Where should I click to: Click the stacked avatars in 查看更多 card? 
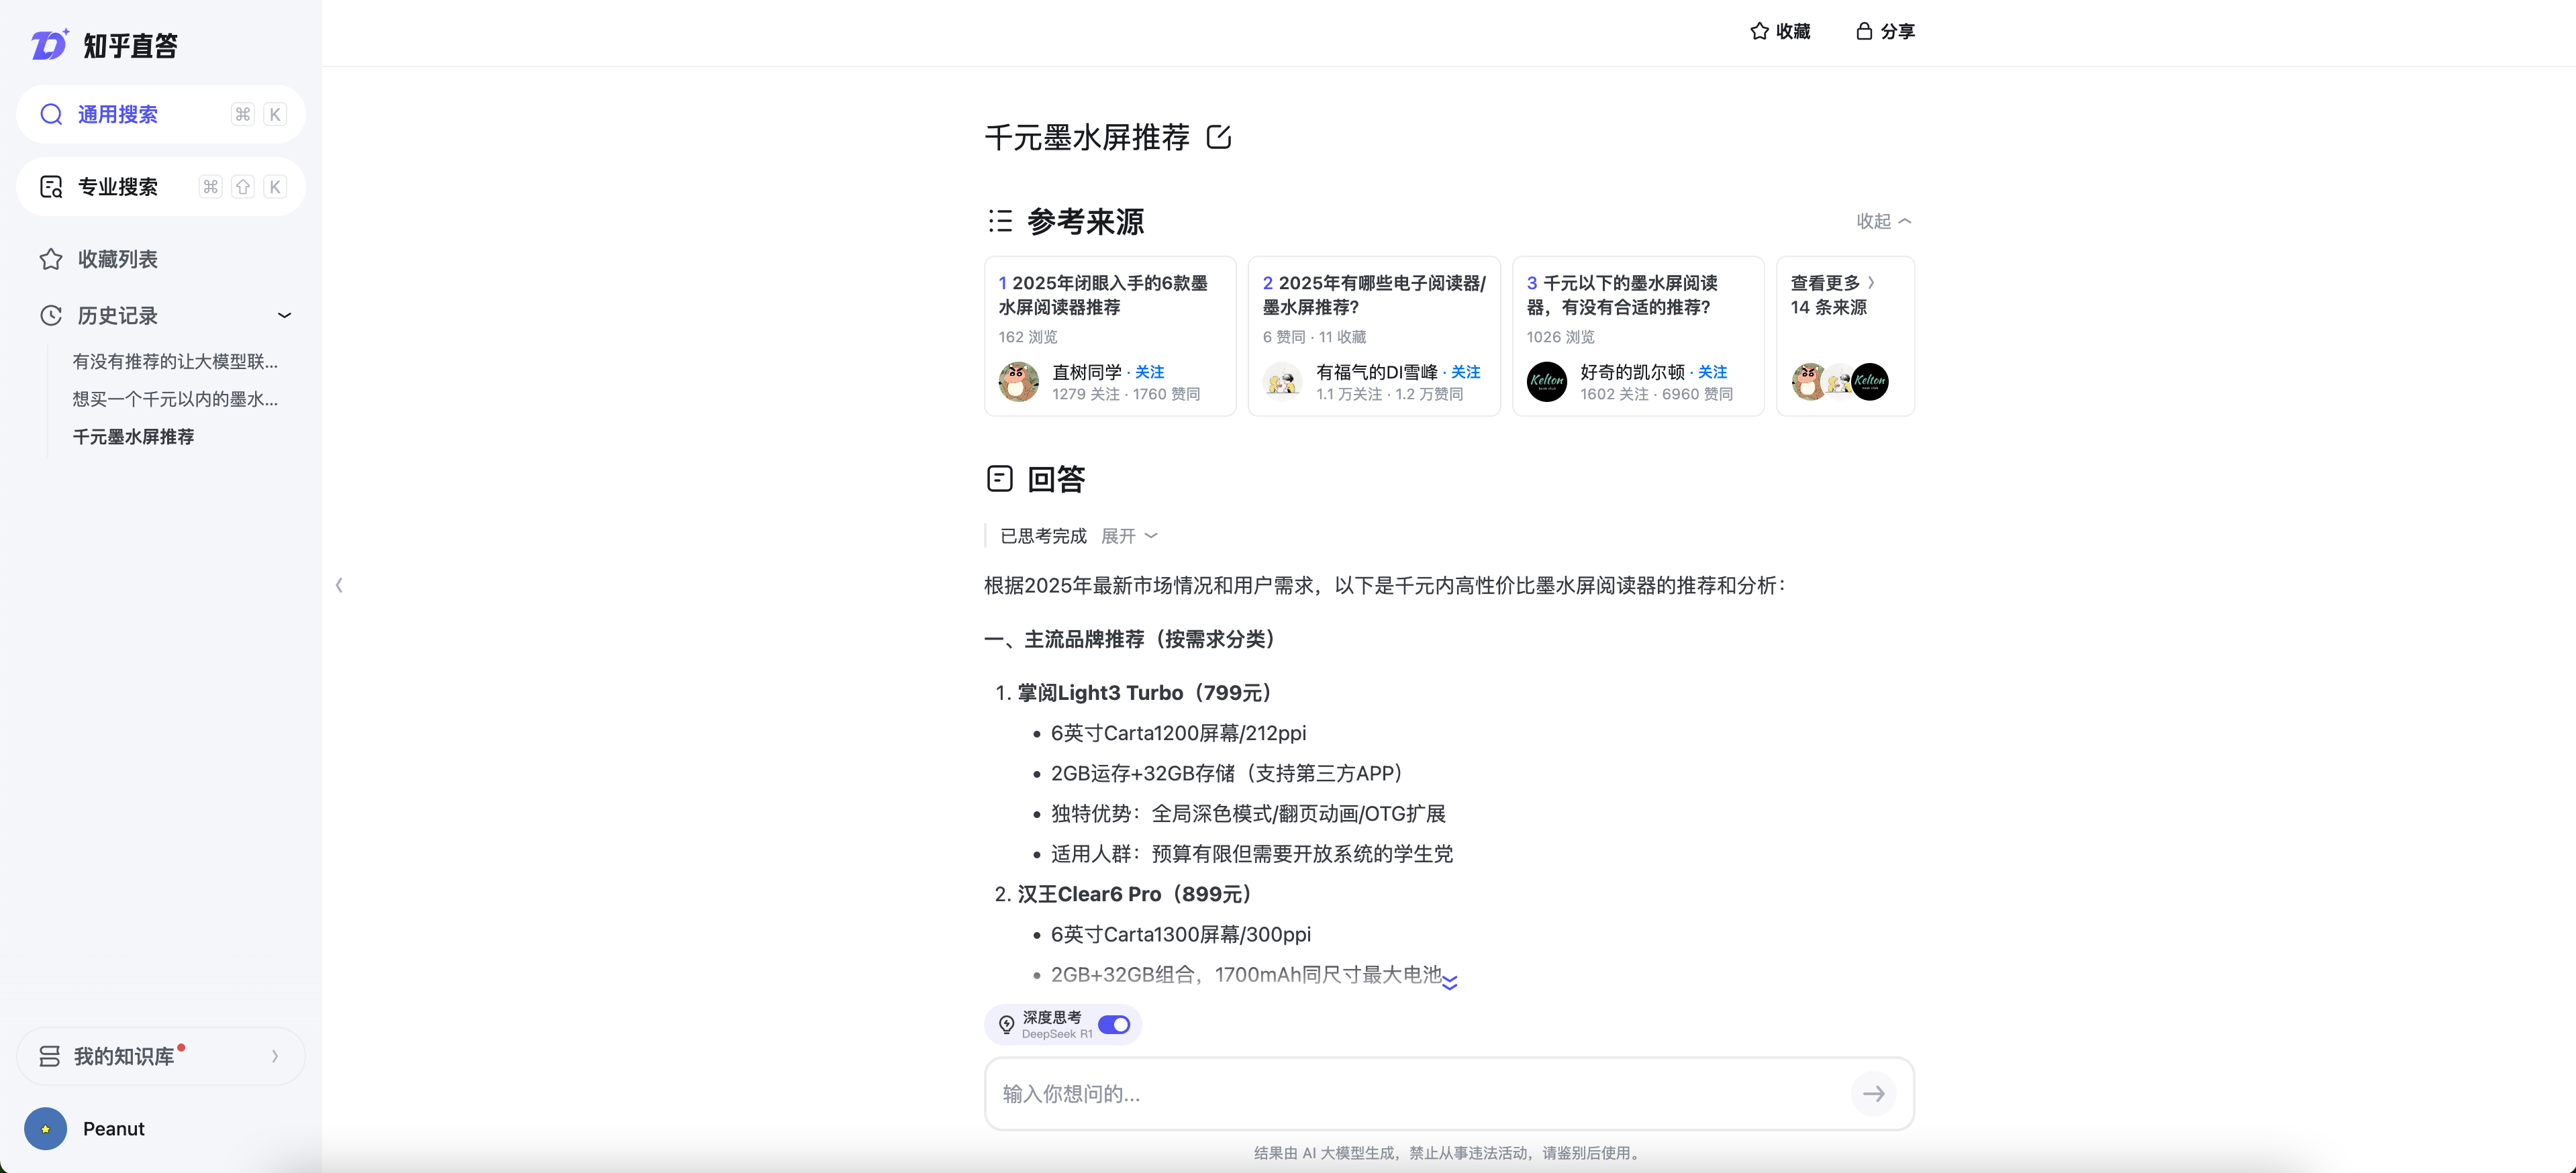pyautogui.click(x=1840, y=382)
